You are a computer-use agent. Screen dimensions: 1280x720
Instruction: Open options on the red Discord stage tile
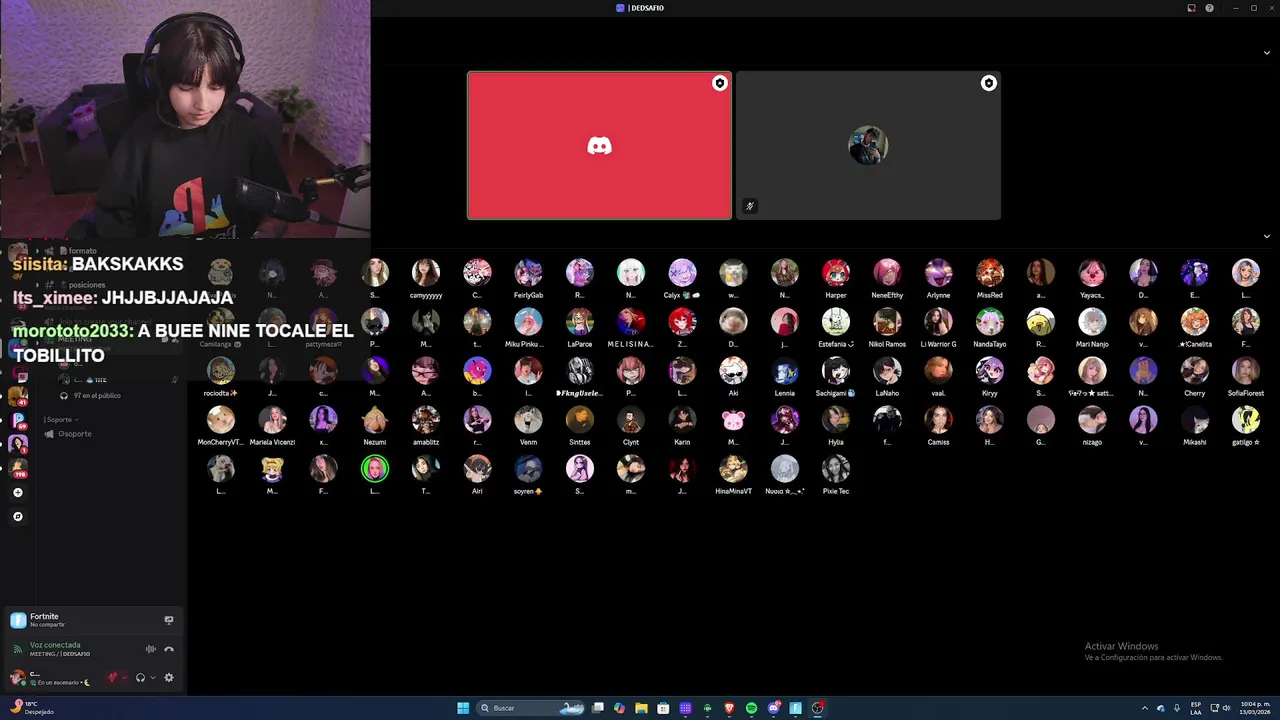click(719, 83)
